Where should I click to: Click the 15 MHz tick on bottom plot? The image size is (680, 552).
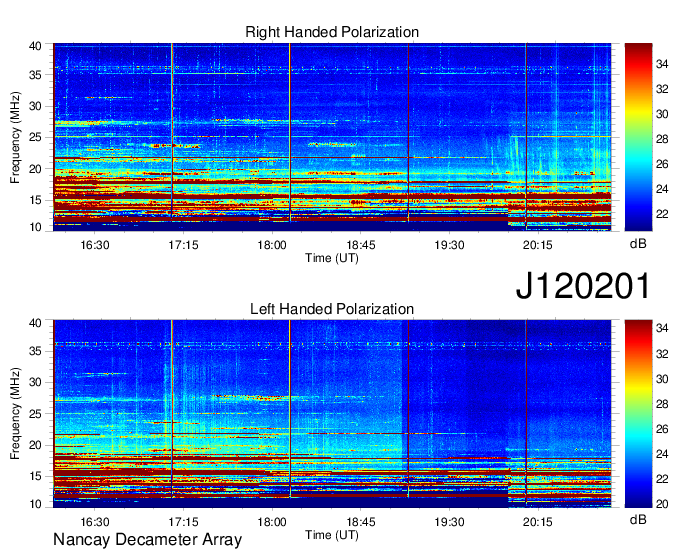pos(36,476)
